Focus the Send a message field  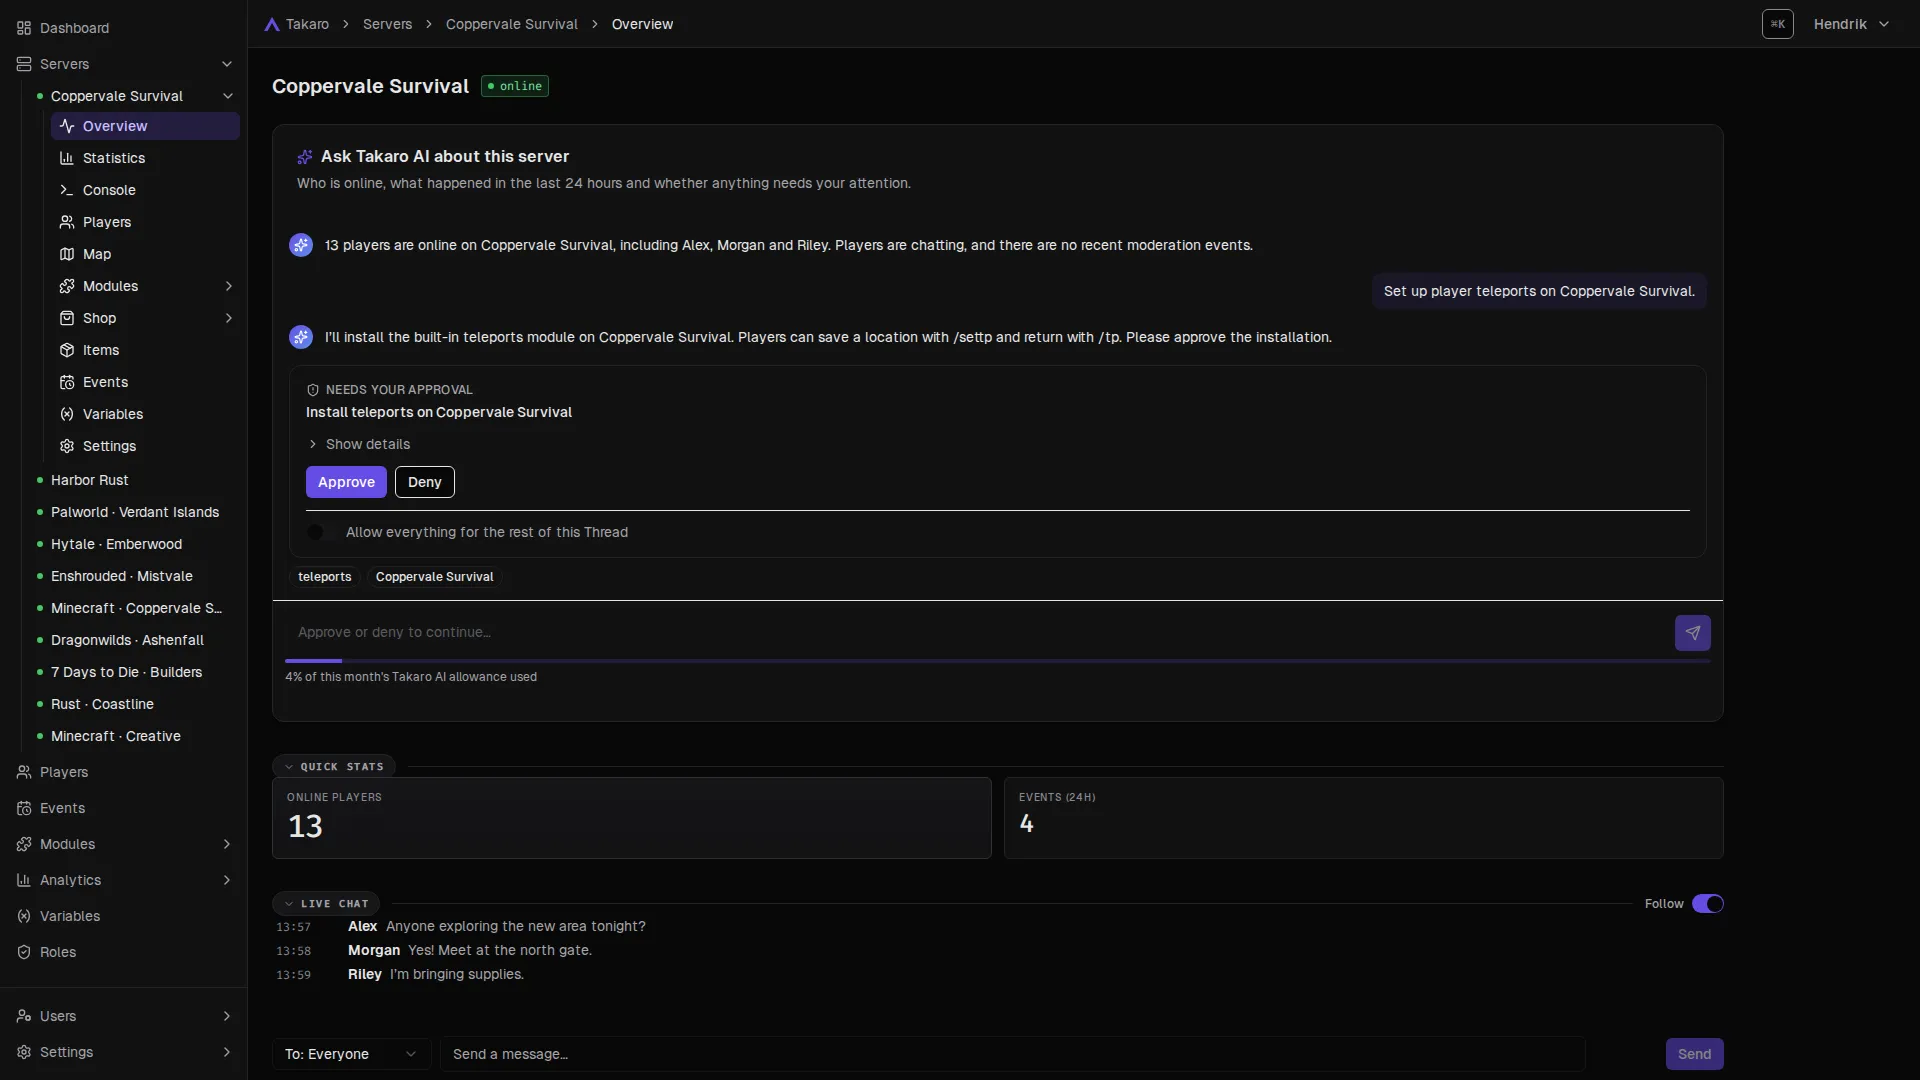click(1012, 1054)
